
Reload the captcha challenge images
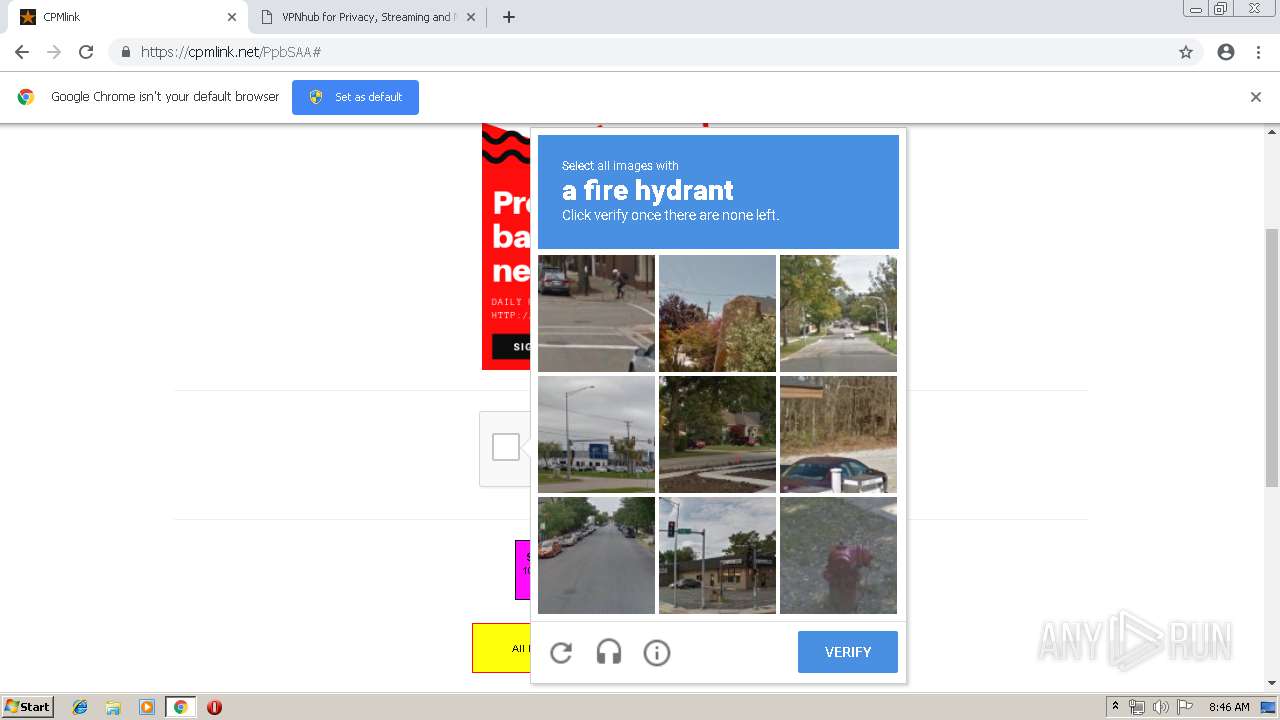click(561, 653)
